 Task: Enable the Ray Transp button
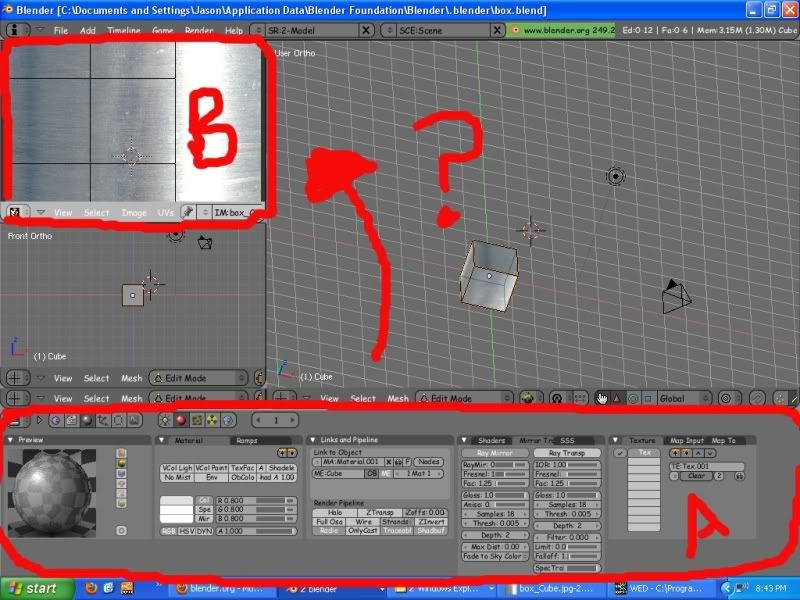(x=567, y=453)
